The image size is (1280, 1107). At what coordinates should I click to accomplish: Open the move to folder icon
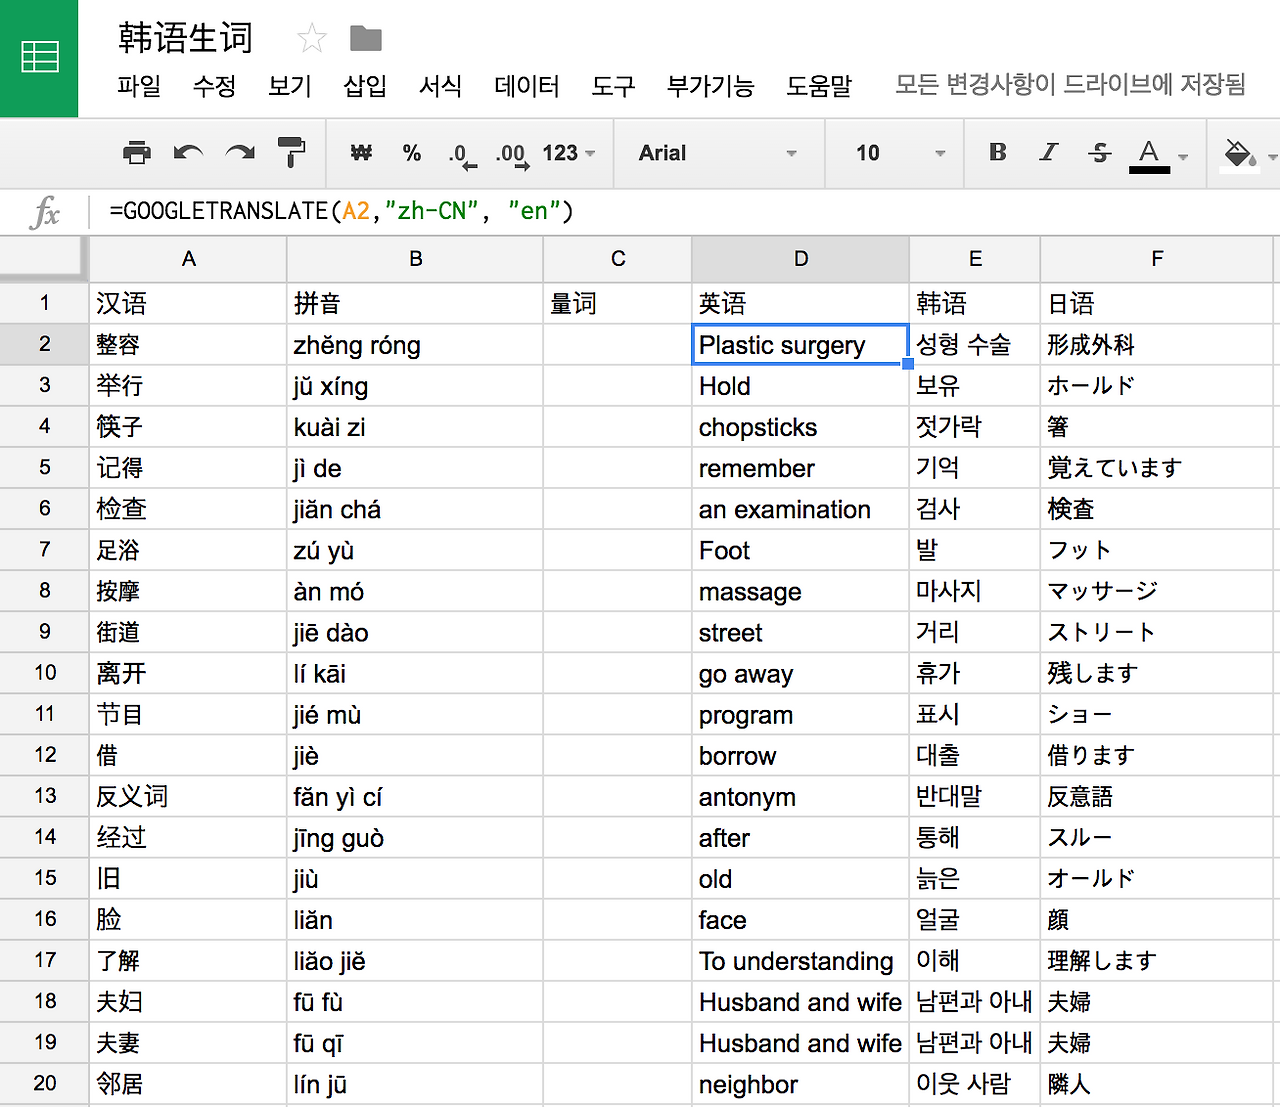366,39
